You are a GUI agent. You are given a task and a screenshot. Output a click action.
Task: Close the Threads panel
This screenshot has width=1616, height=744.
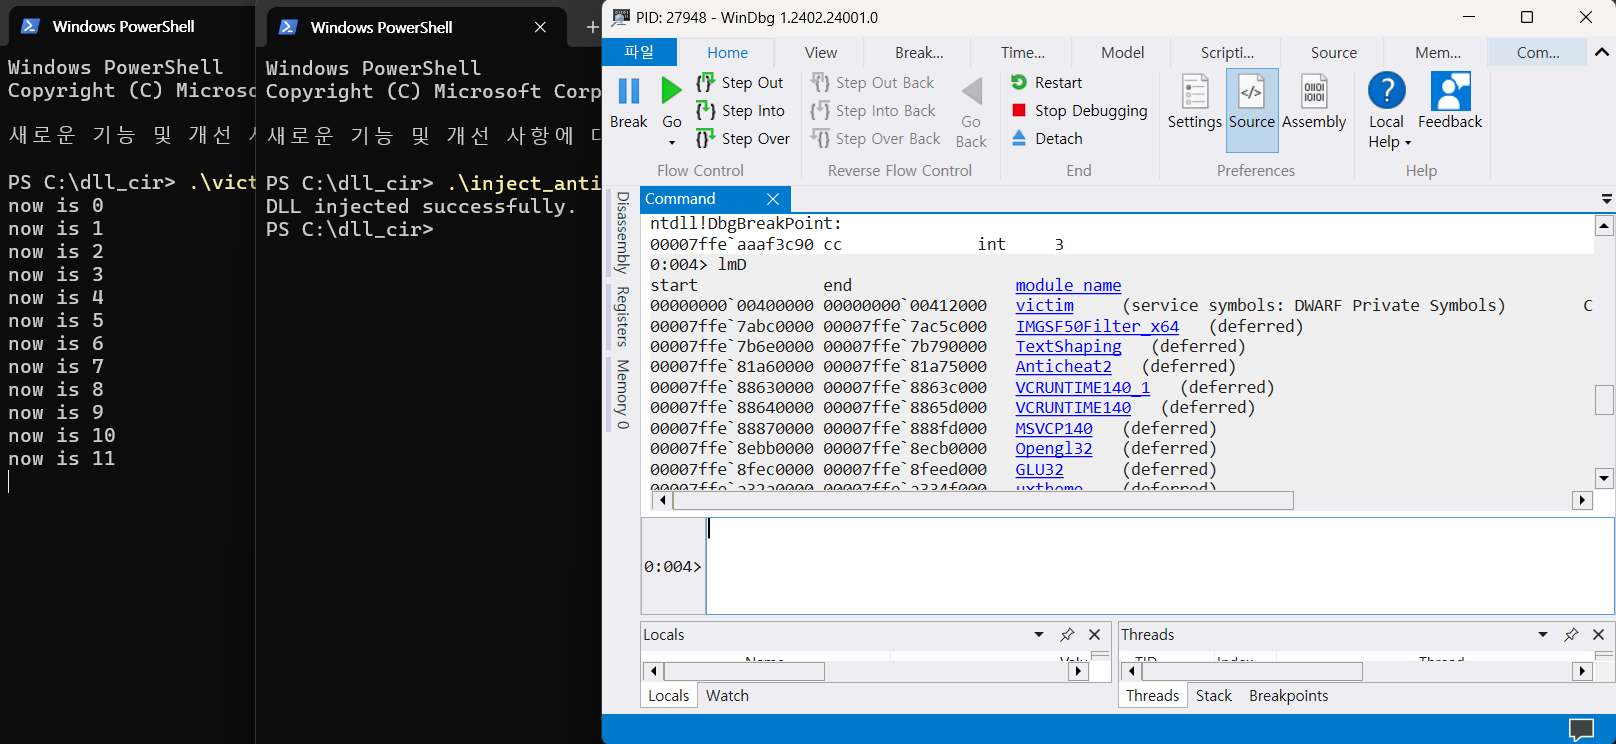(1599, 635)
